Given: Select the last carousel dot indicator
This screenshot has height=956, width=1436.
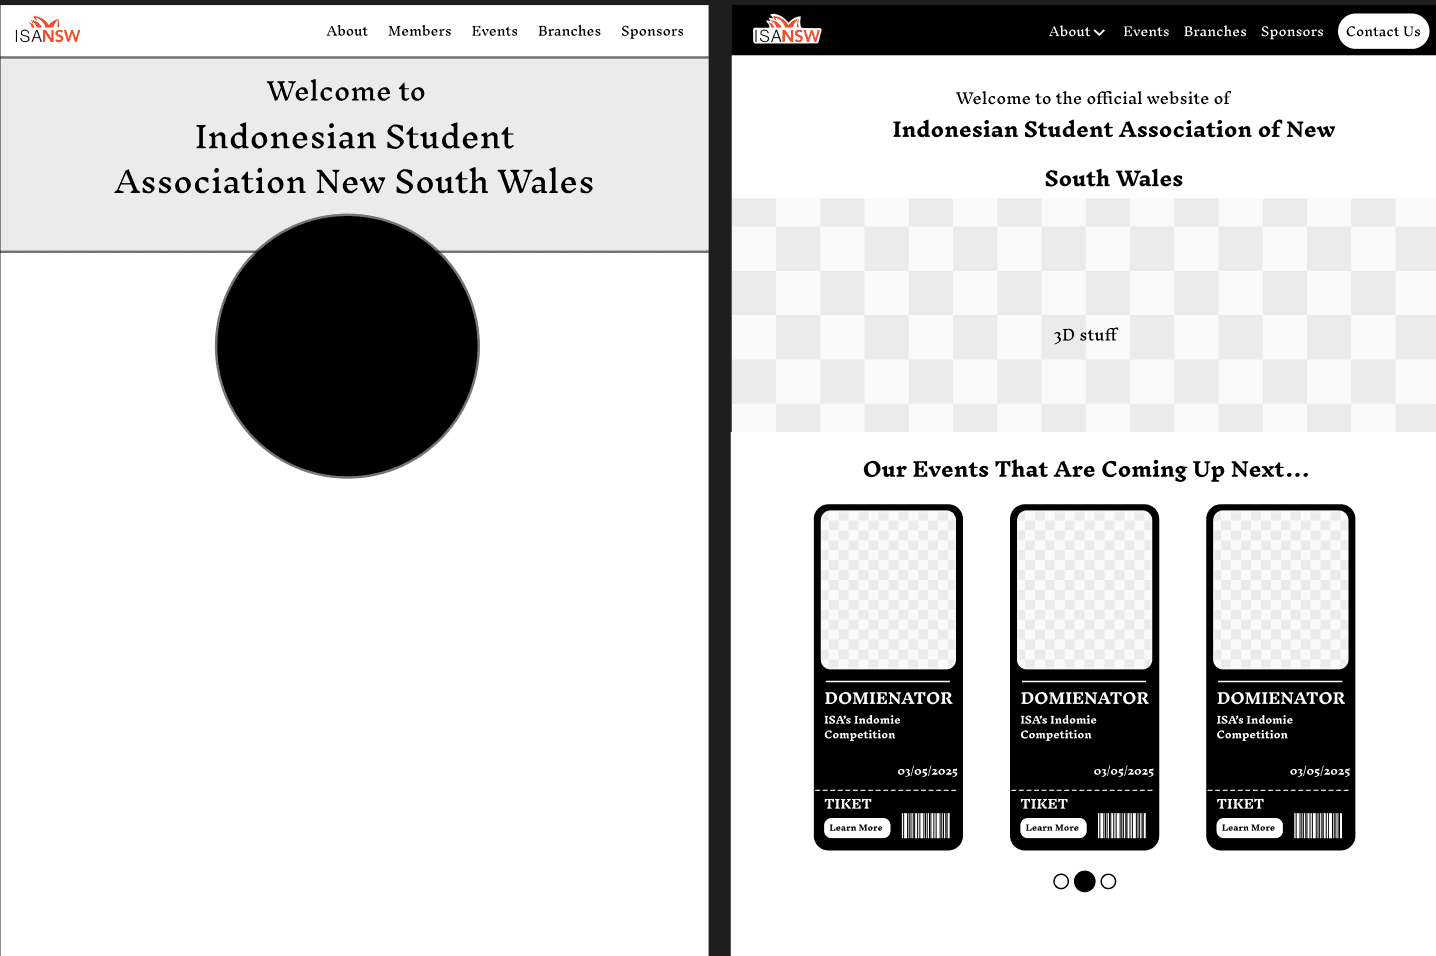Looking at the screenshot, I should (1108, 882).
